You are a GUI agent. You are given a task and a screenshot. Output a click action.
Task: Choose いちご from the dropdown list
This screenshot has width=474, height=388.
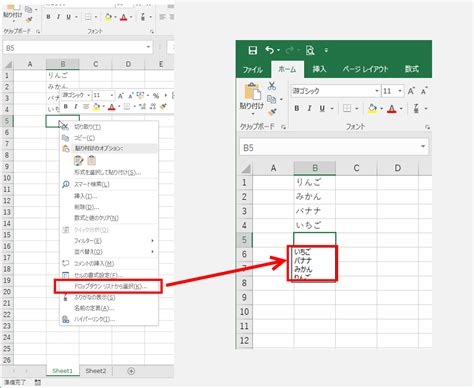click(x=302, y=252)
